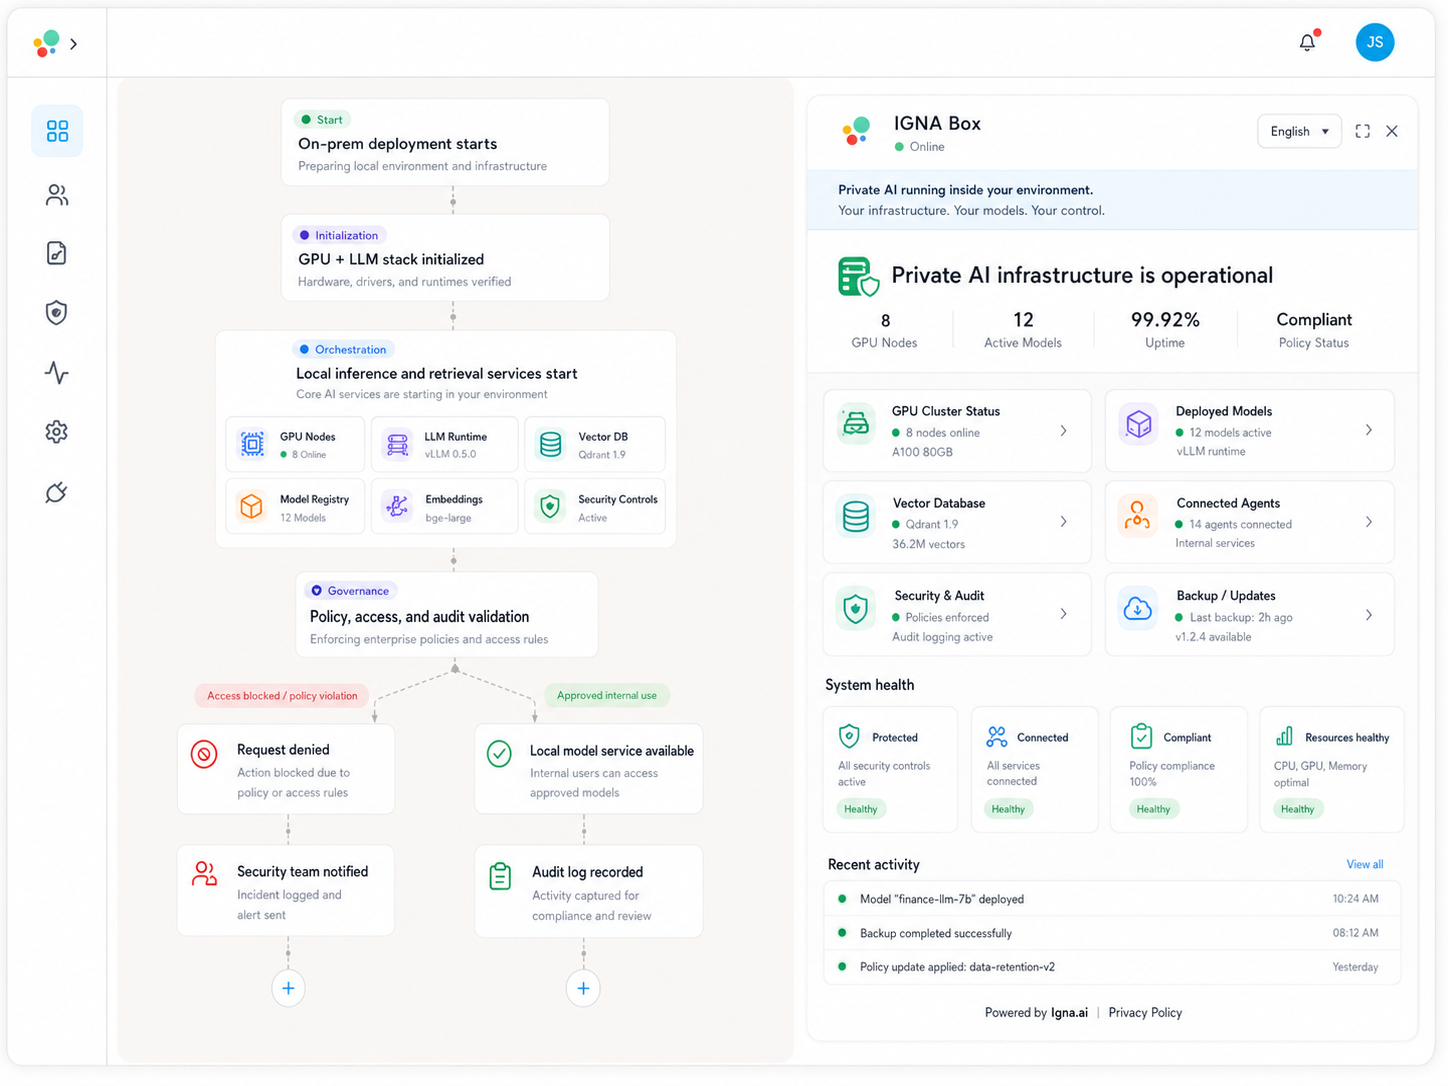Click the Compliant Policy Status value
This screenshot has width=1448, height=1086.
pyautogui.click(x=1314, y=320)
